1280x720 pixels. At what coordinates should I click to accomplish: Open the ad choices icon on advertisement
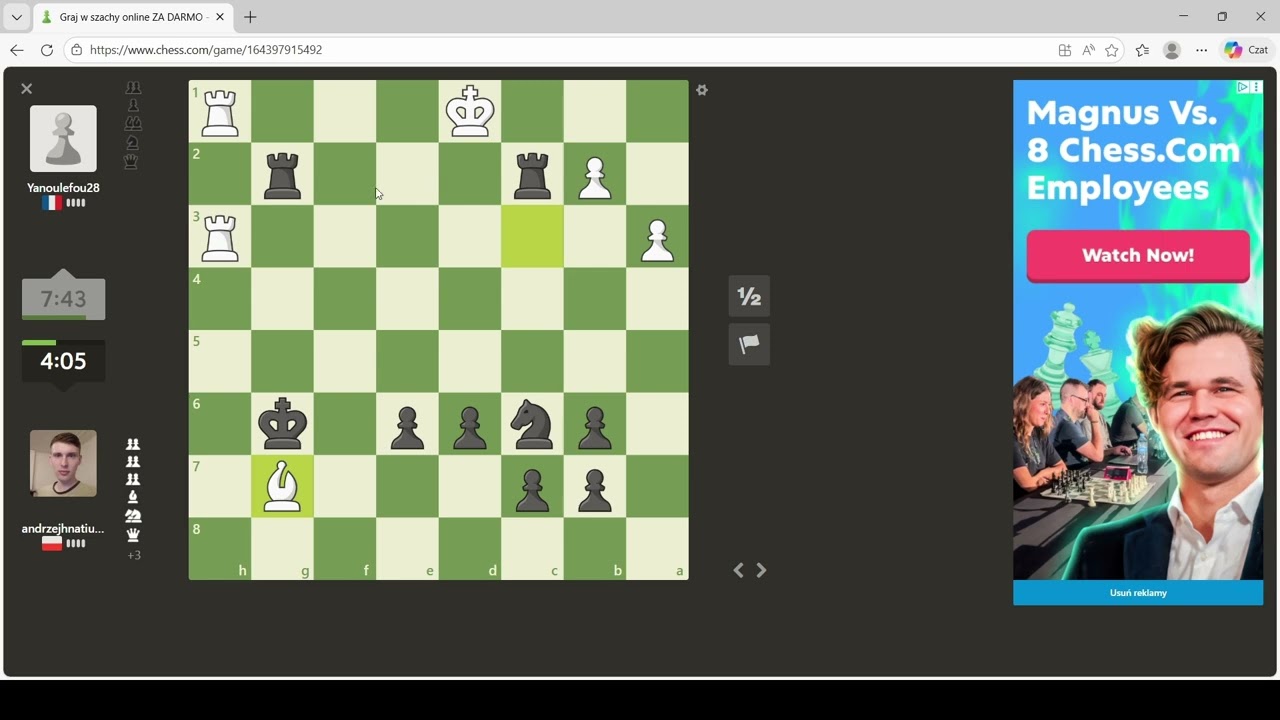coord(1243,87)
